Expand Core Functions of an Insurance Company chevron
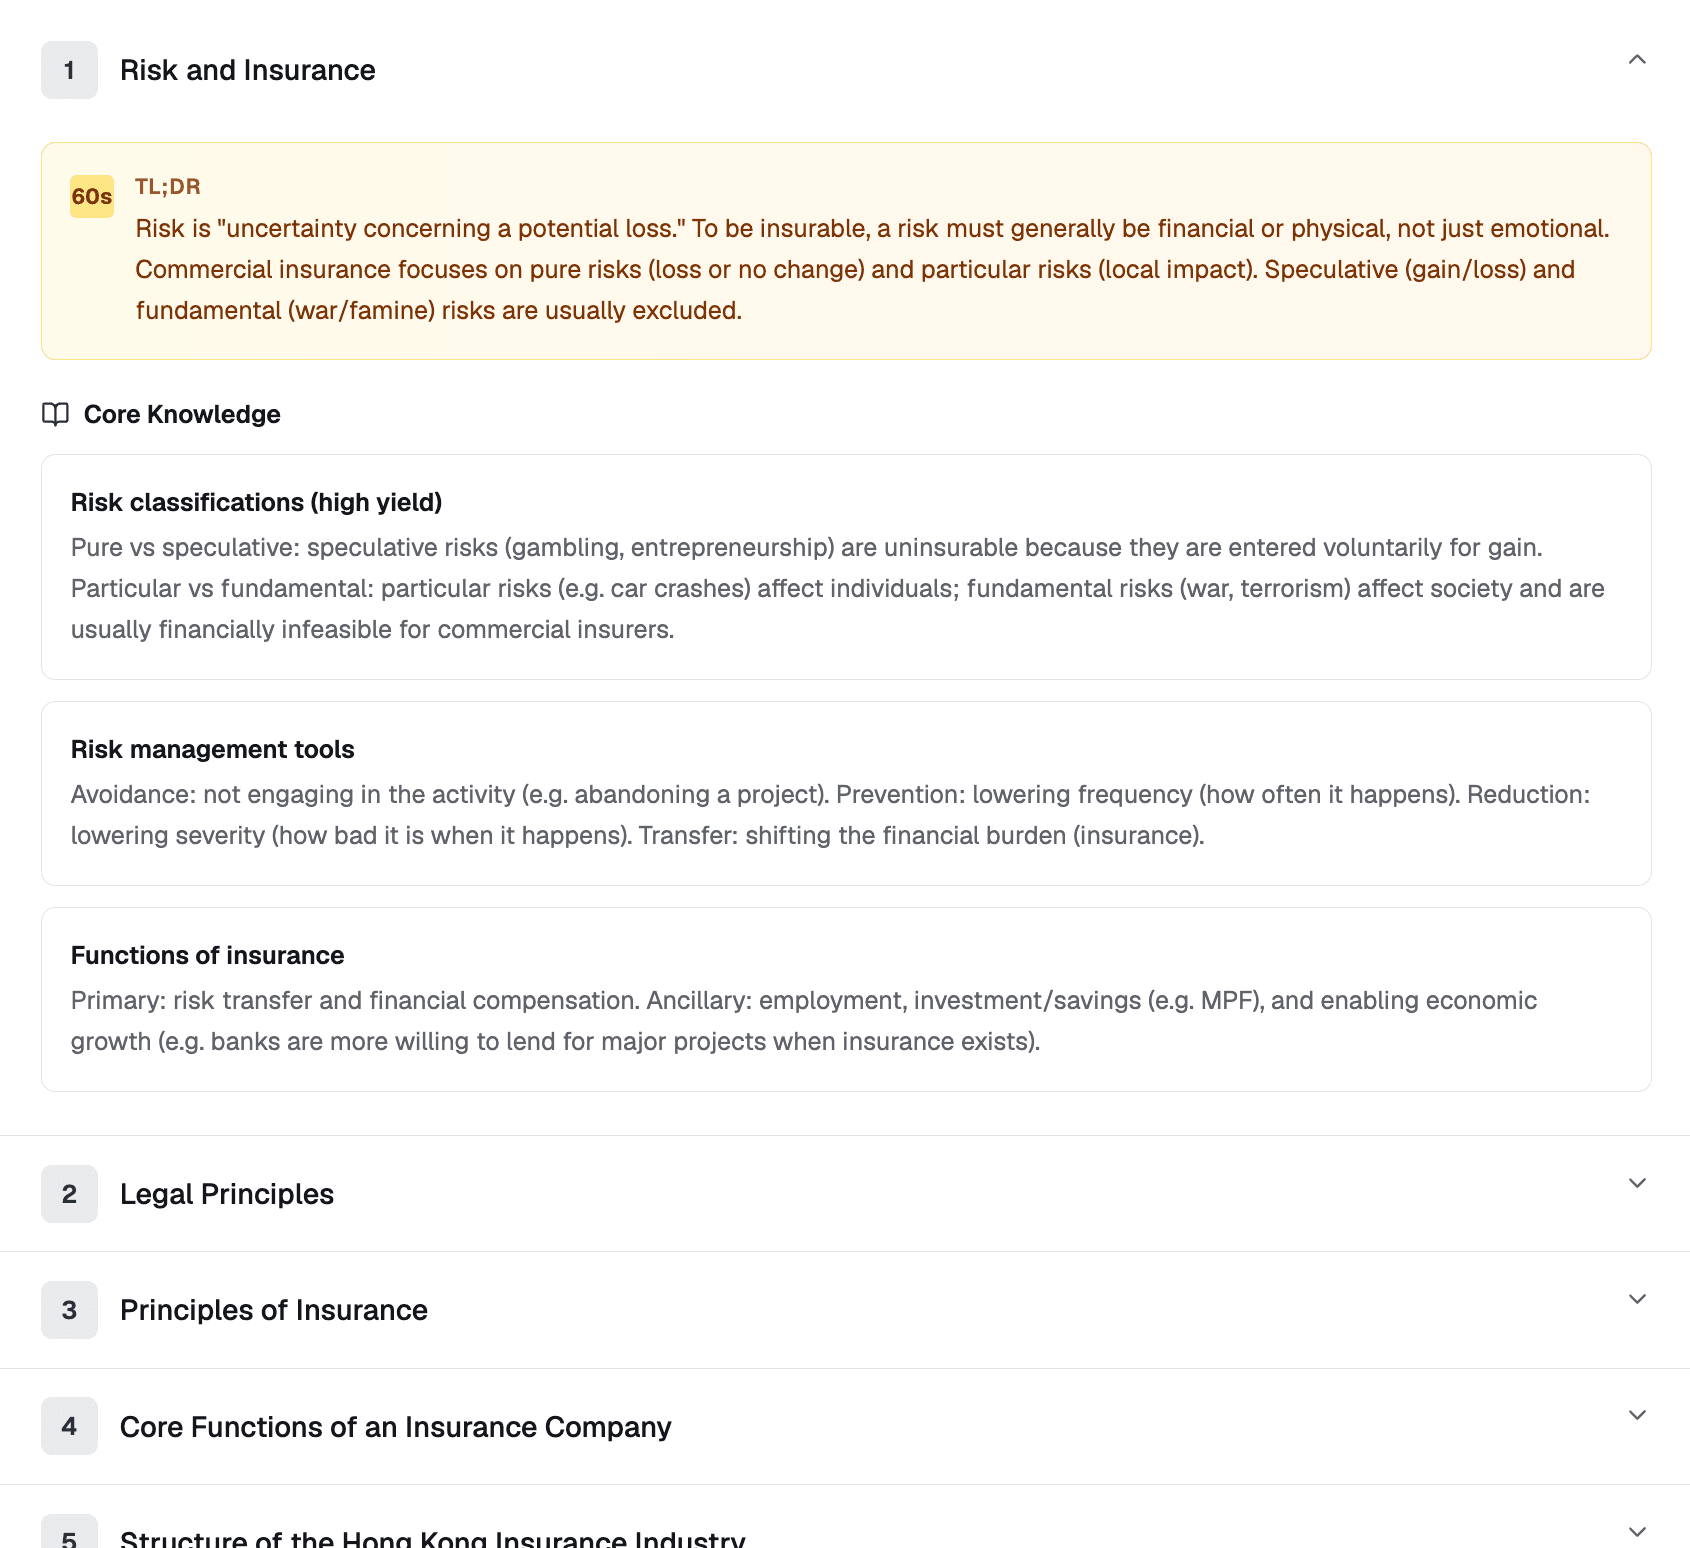Screen dimensions: 1690x1548 click(x=1637, y=1415)
